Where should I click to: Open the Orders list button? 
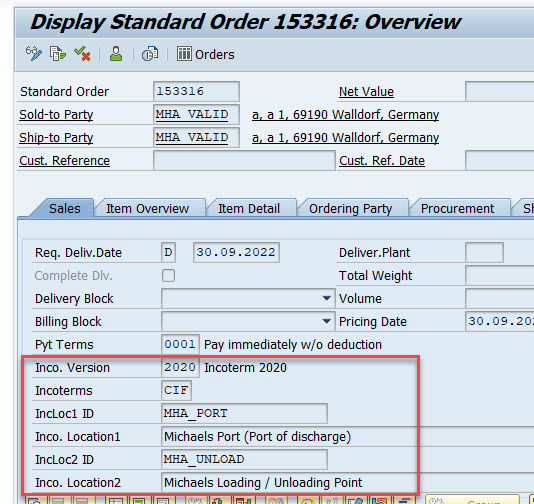pos(206,54)
